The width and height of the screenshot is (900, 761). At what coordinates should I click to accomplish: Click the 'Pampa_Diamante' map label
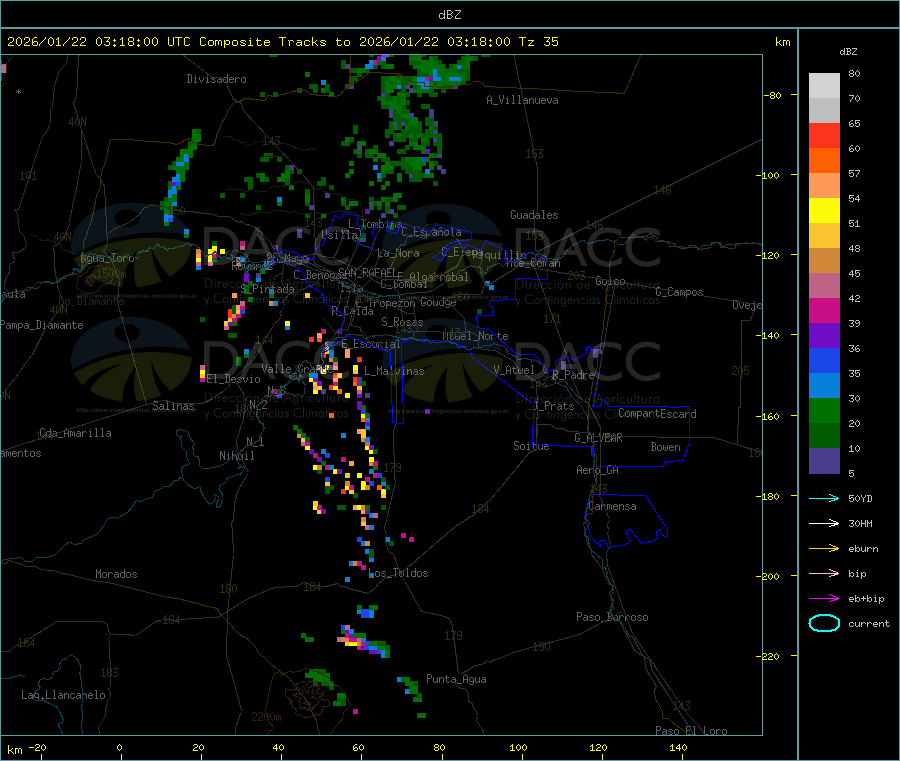[41, 325]
